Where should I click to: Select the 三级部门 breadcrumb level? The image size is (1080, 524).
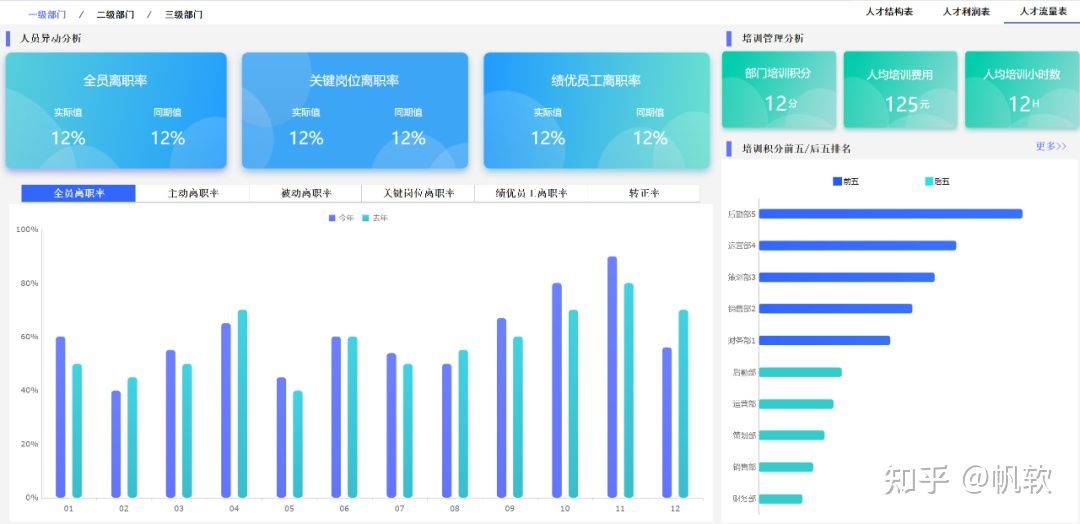pos(183,14)
